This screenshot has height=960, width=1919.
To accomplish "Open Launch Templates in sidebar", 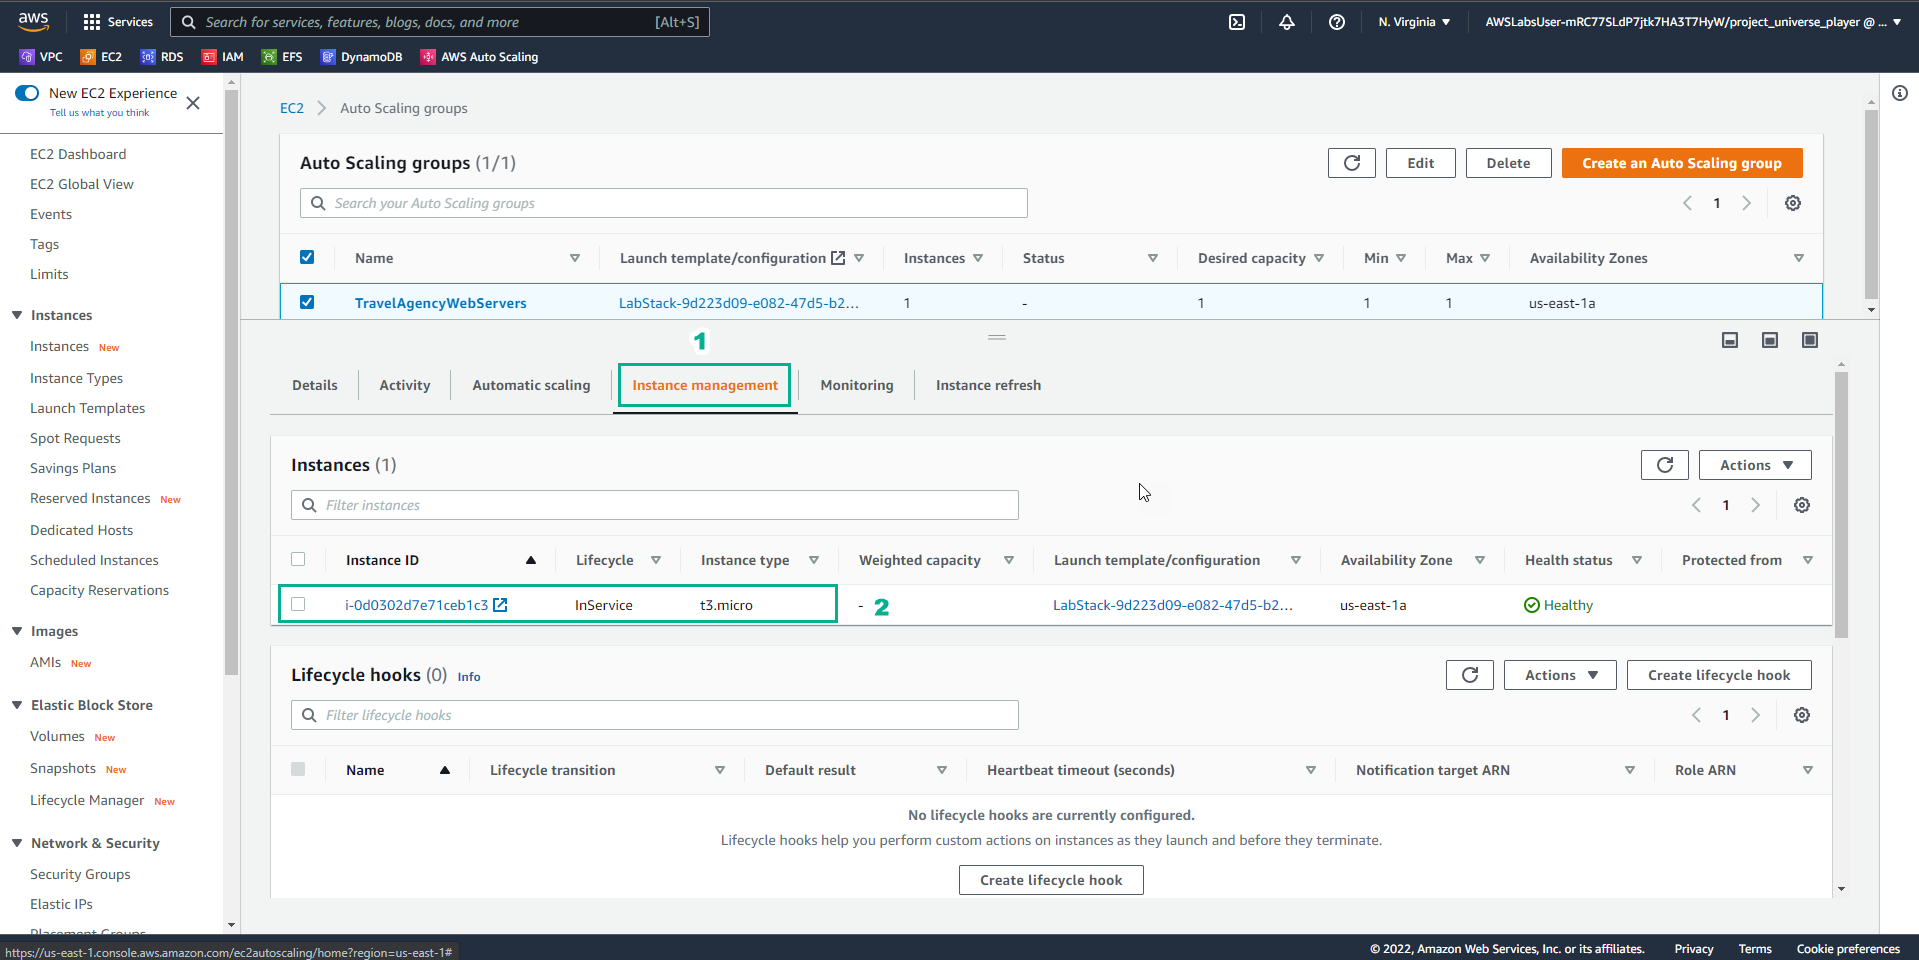I will click(x=87, y=408).
